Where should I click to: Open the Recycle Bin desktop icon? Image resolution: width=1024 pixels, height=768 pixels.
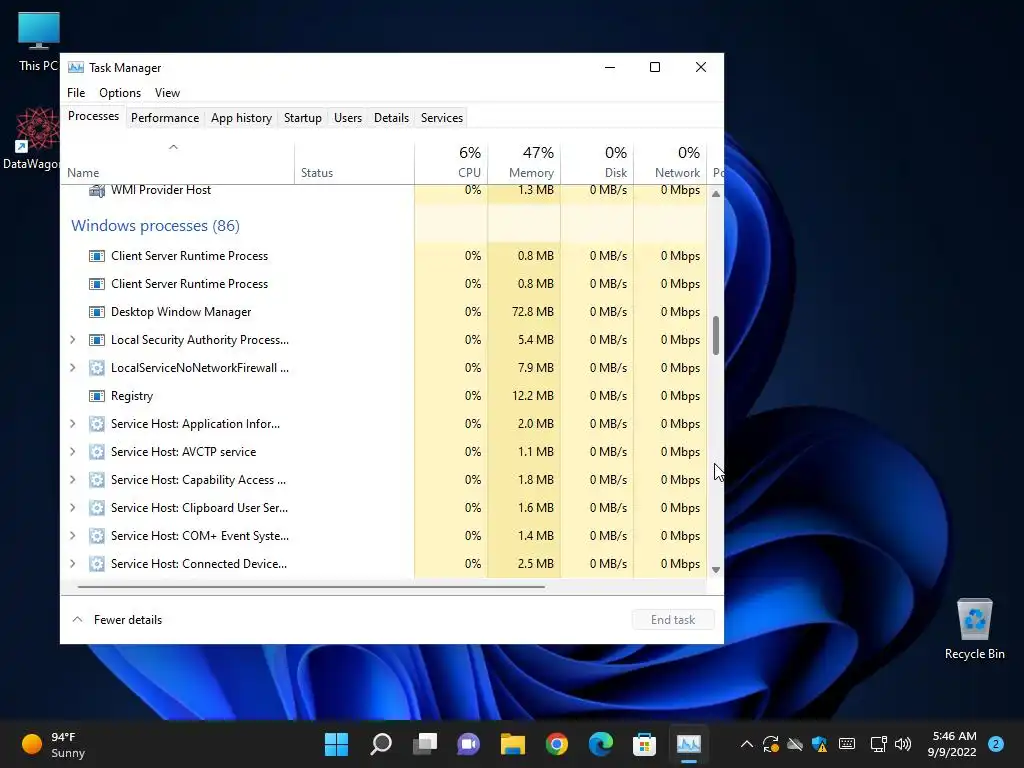point(974,630)
